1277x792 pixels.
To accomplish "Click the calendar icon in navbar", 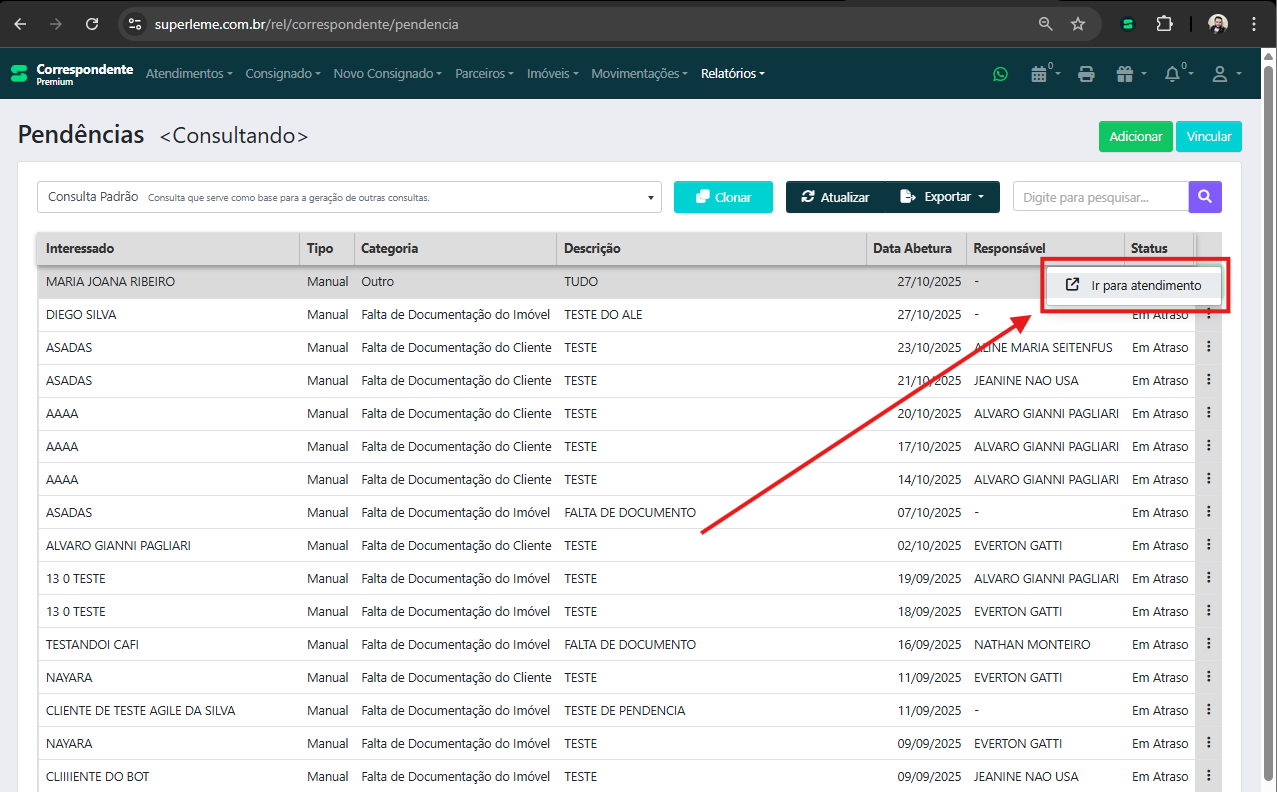I will [1039, 74].
